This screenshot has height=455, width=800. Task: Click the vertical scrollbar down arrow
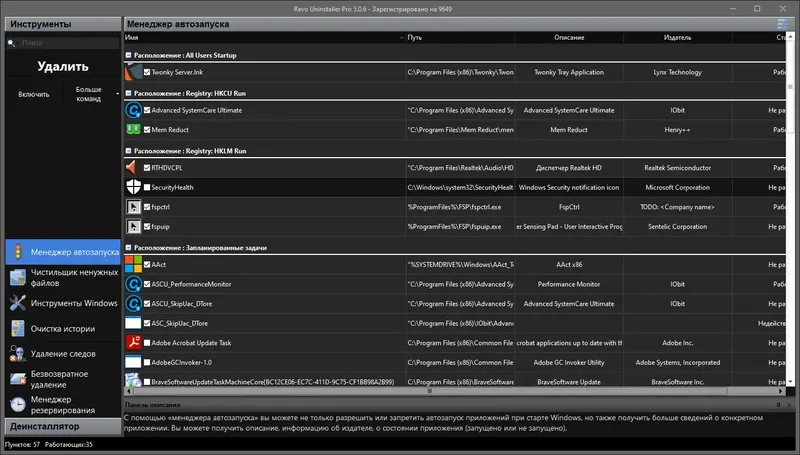pyautogui.click(x=790, y=382)
